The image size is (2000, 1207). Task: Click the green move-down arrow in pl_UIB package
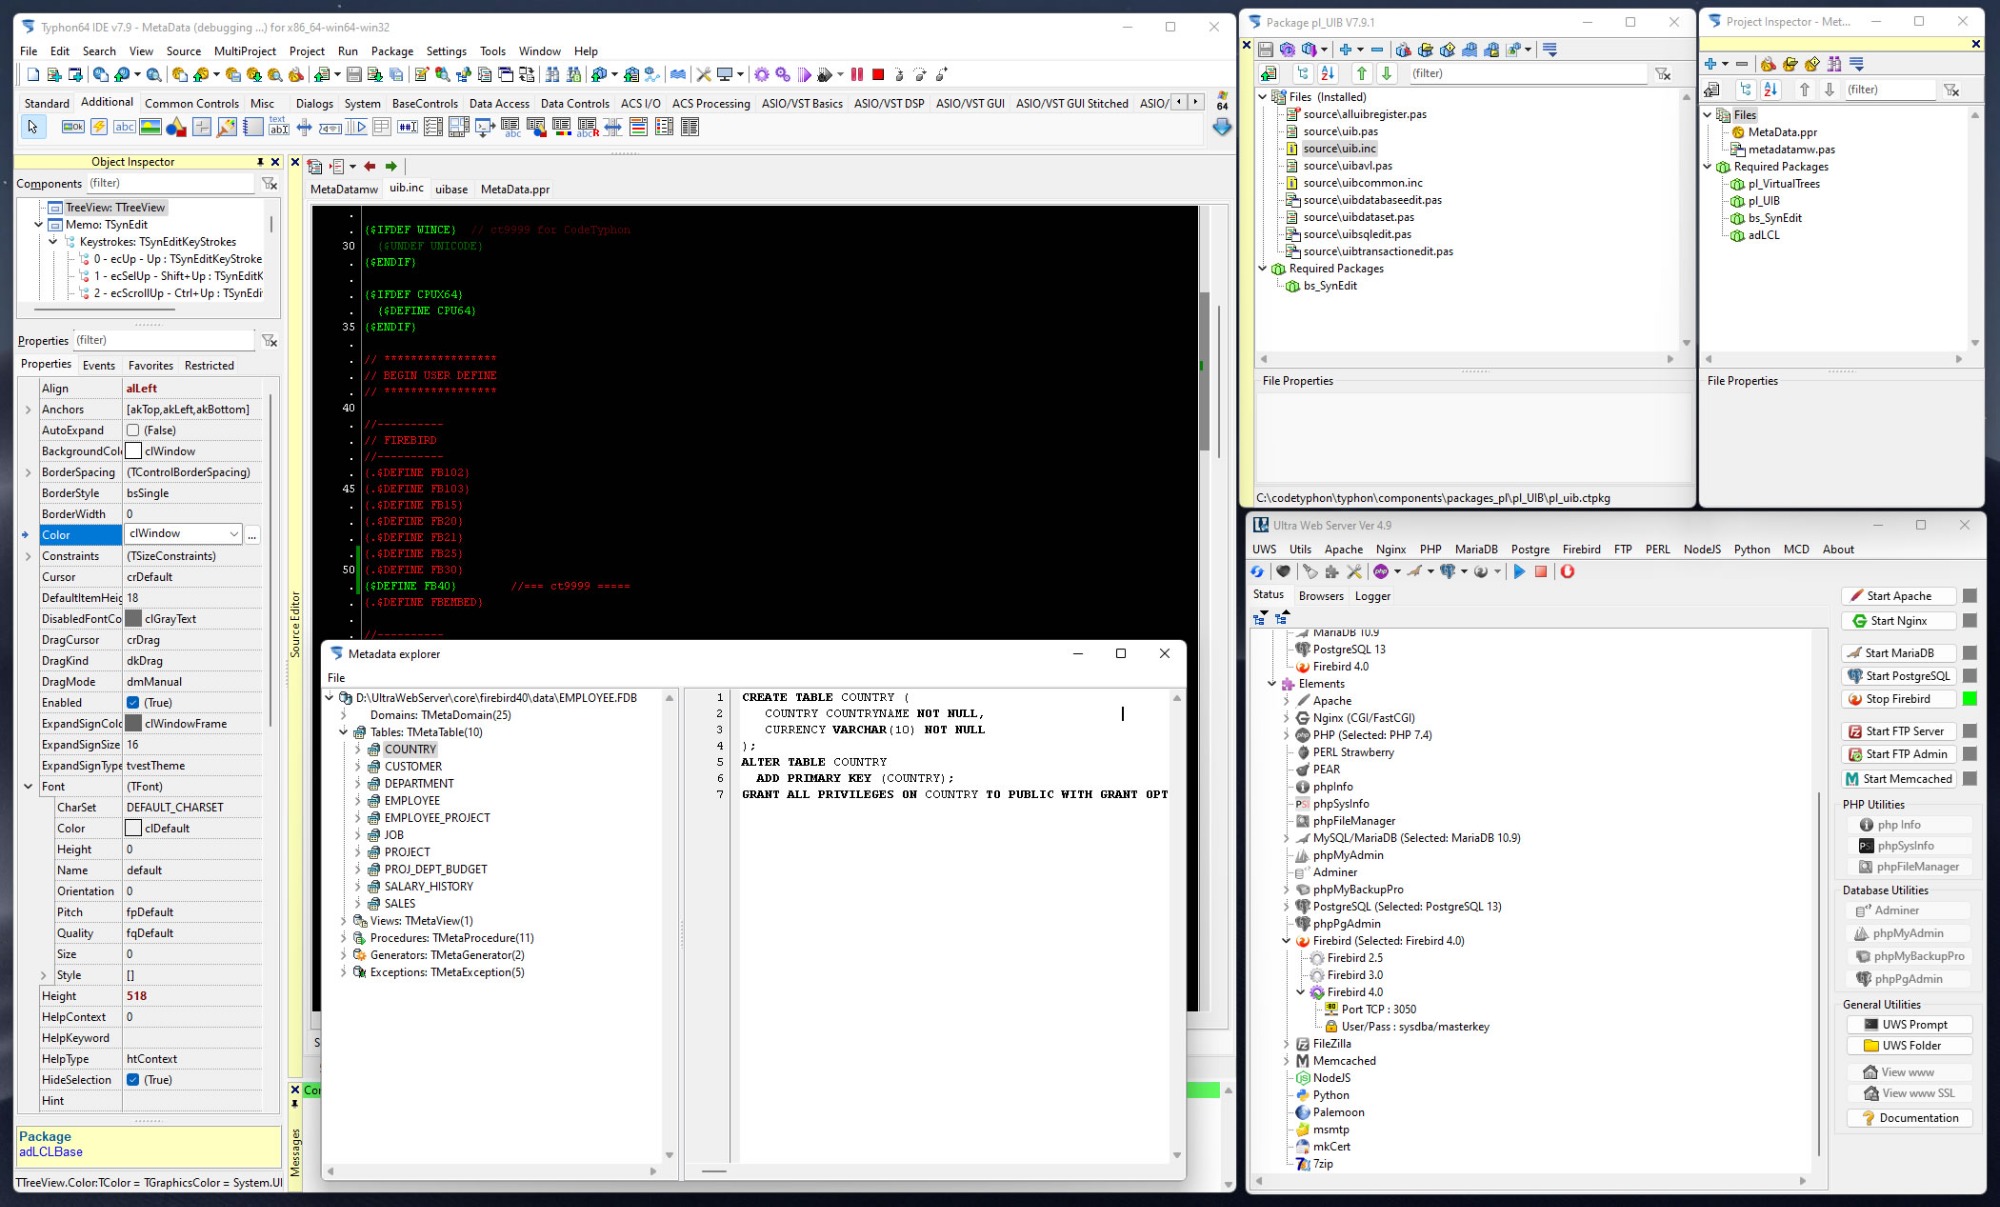pos(1387,73)
